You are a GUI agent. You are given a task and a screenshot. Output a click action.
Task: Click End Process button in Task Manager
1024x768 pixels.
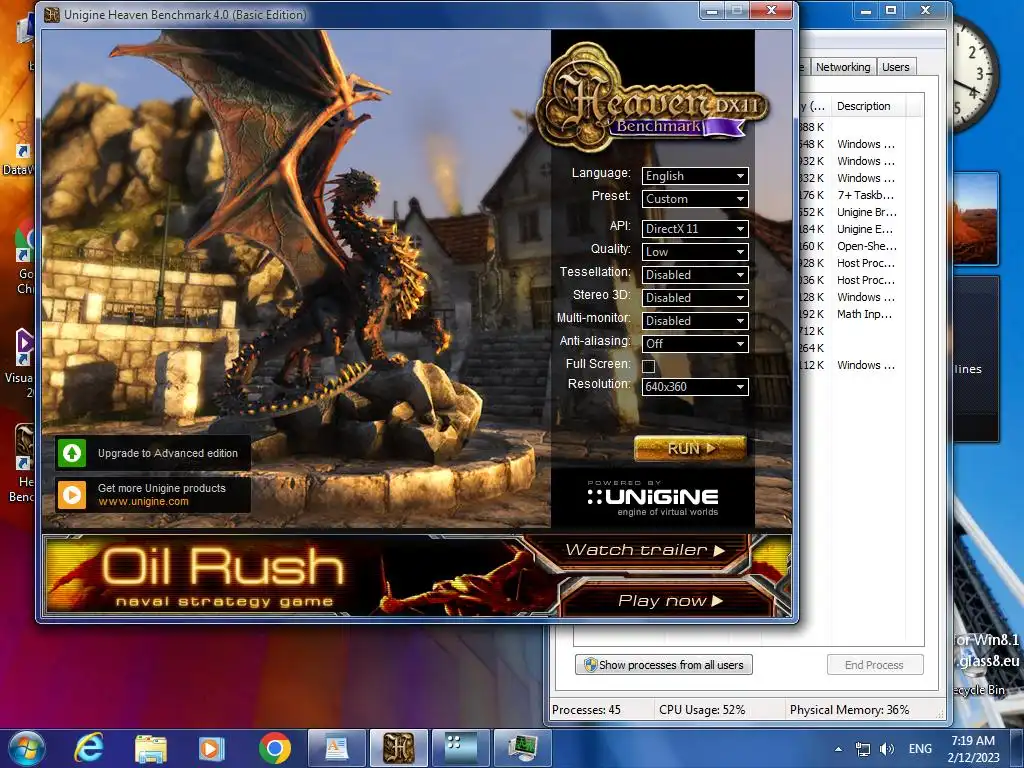874,665
